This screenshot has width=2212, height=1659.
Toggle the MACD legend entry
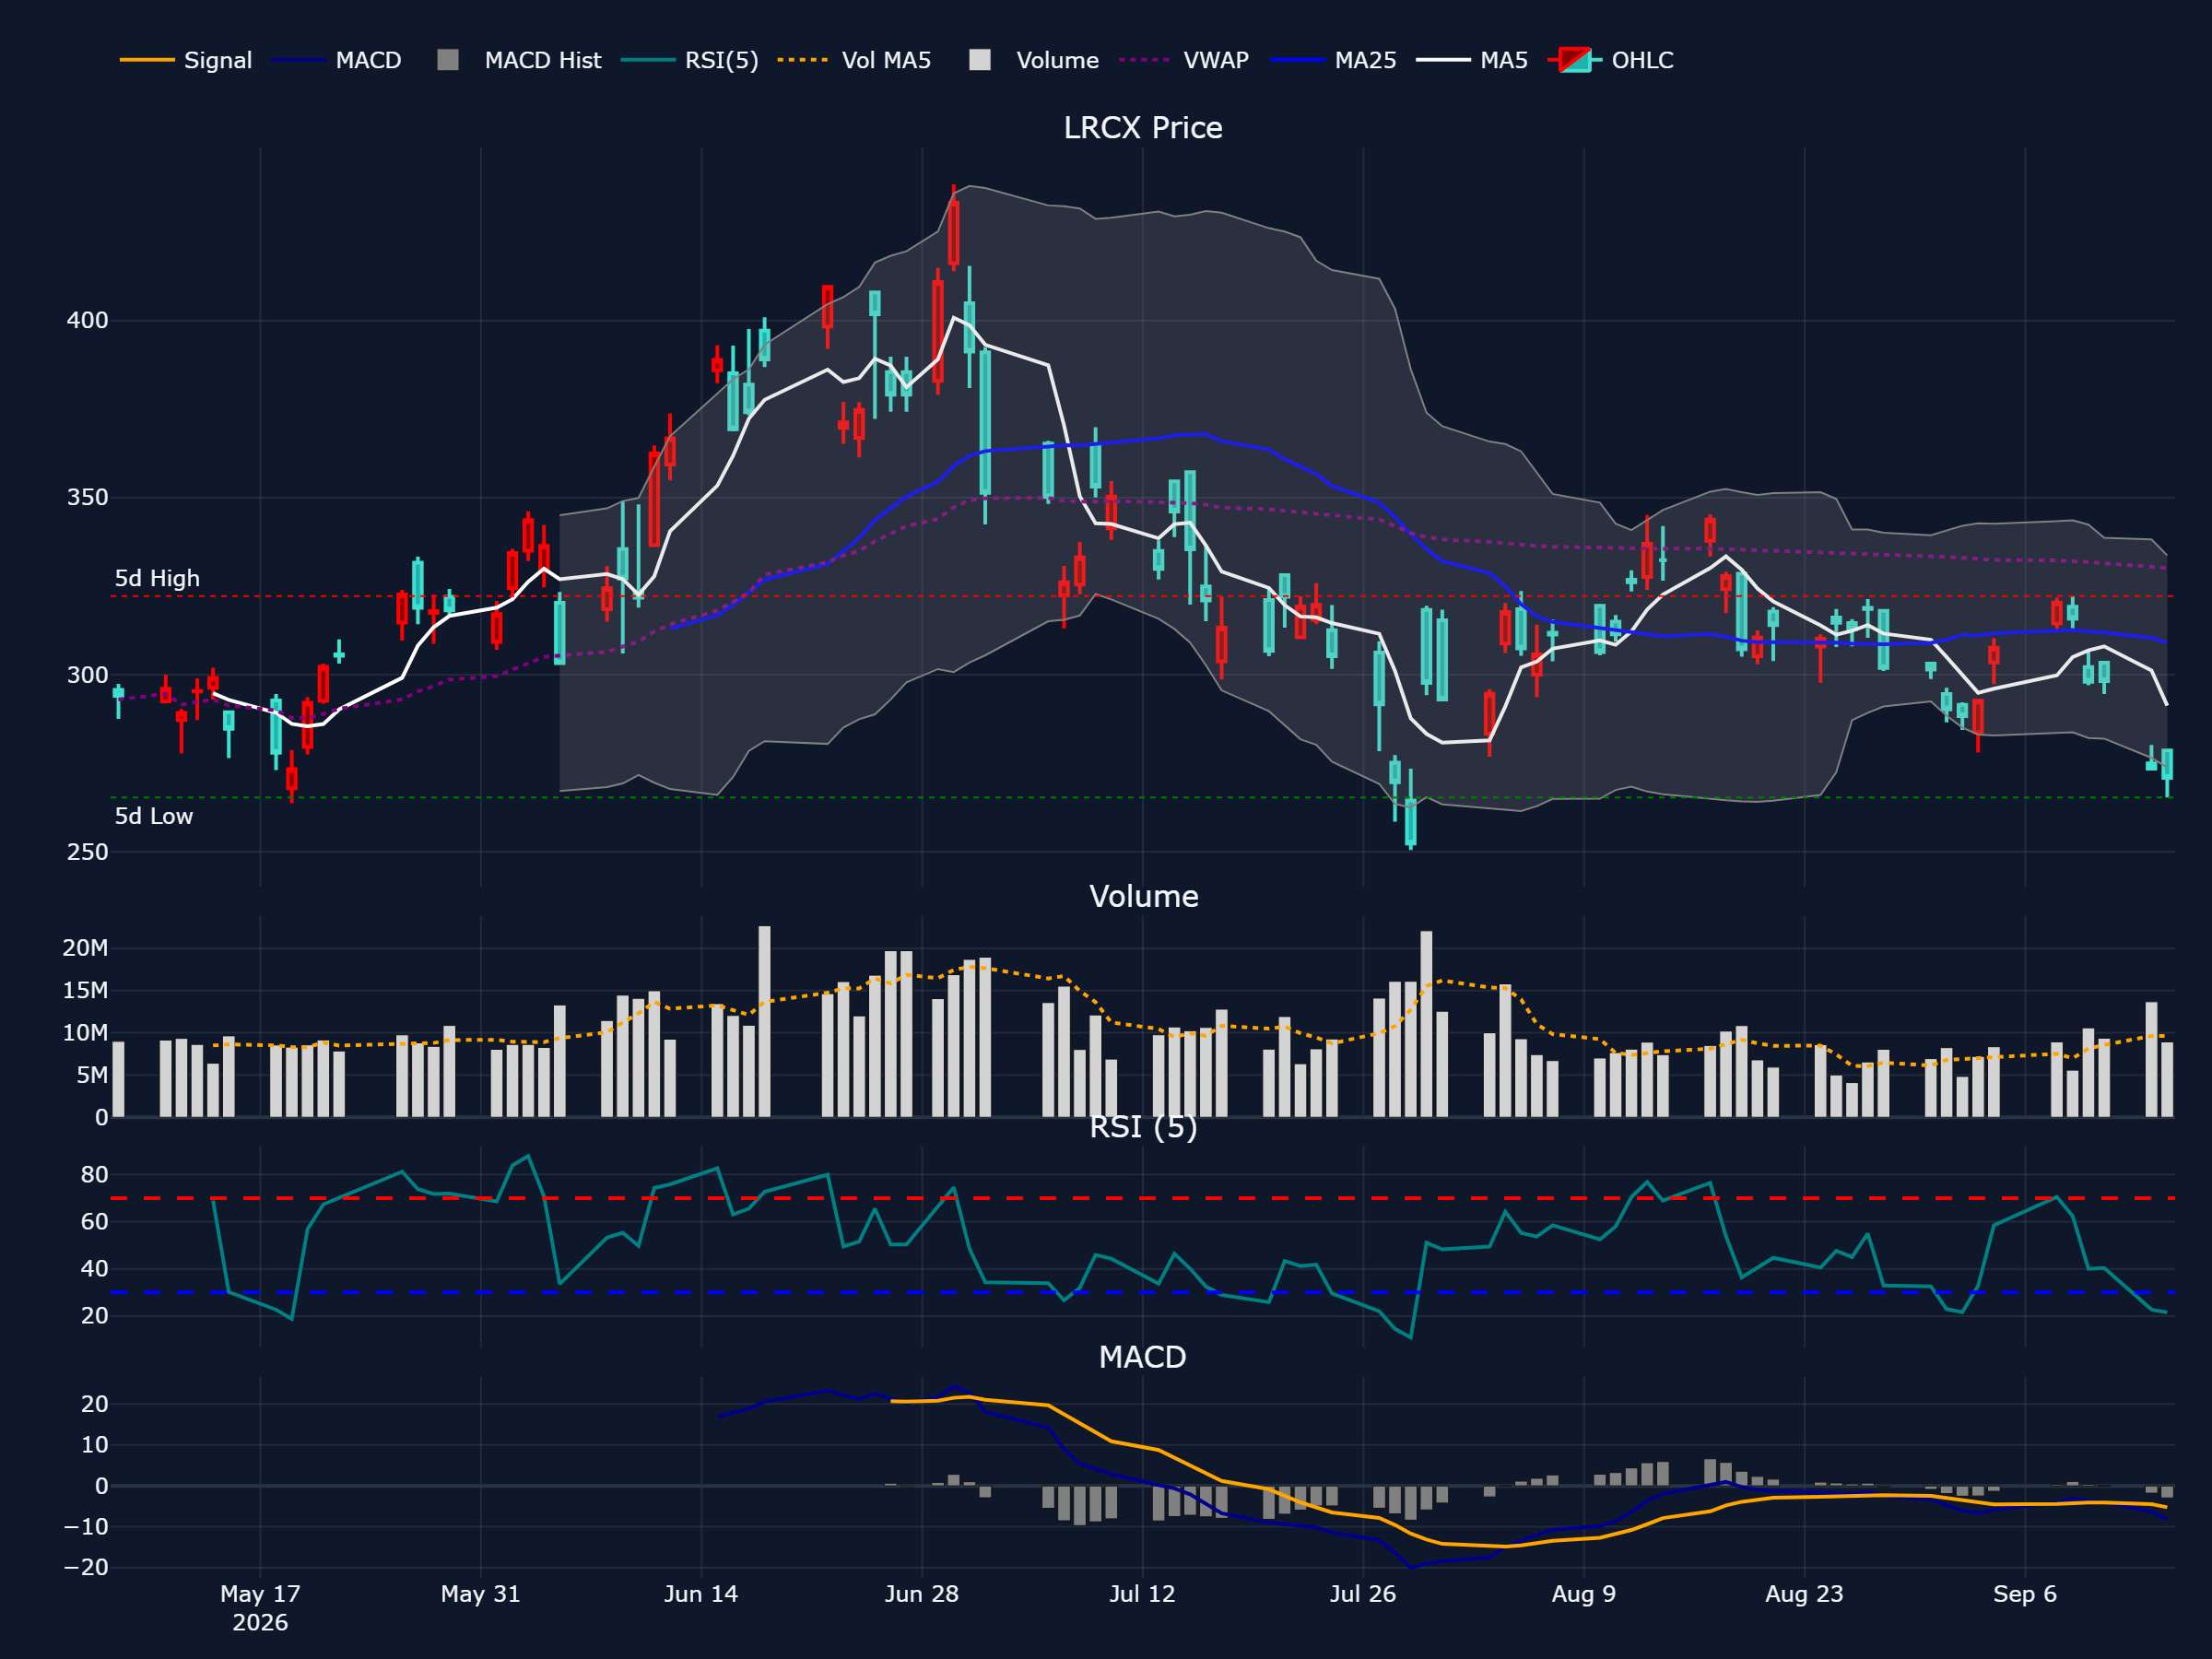pyautogui.click(x=337, y=60)
